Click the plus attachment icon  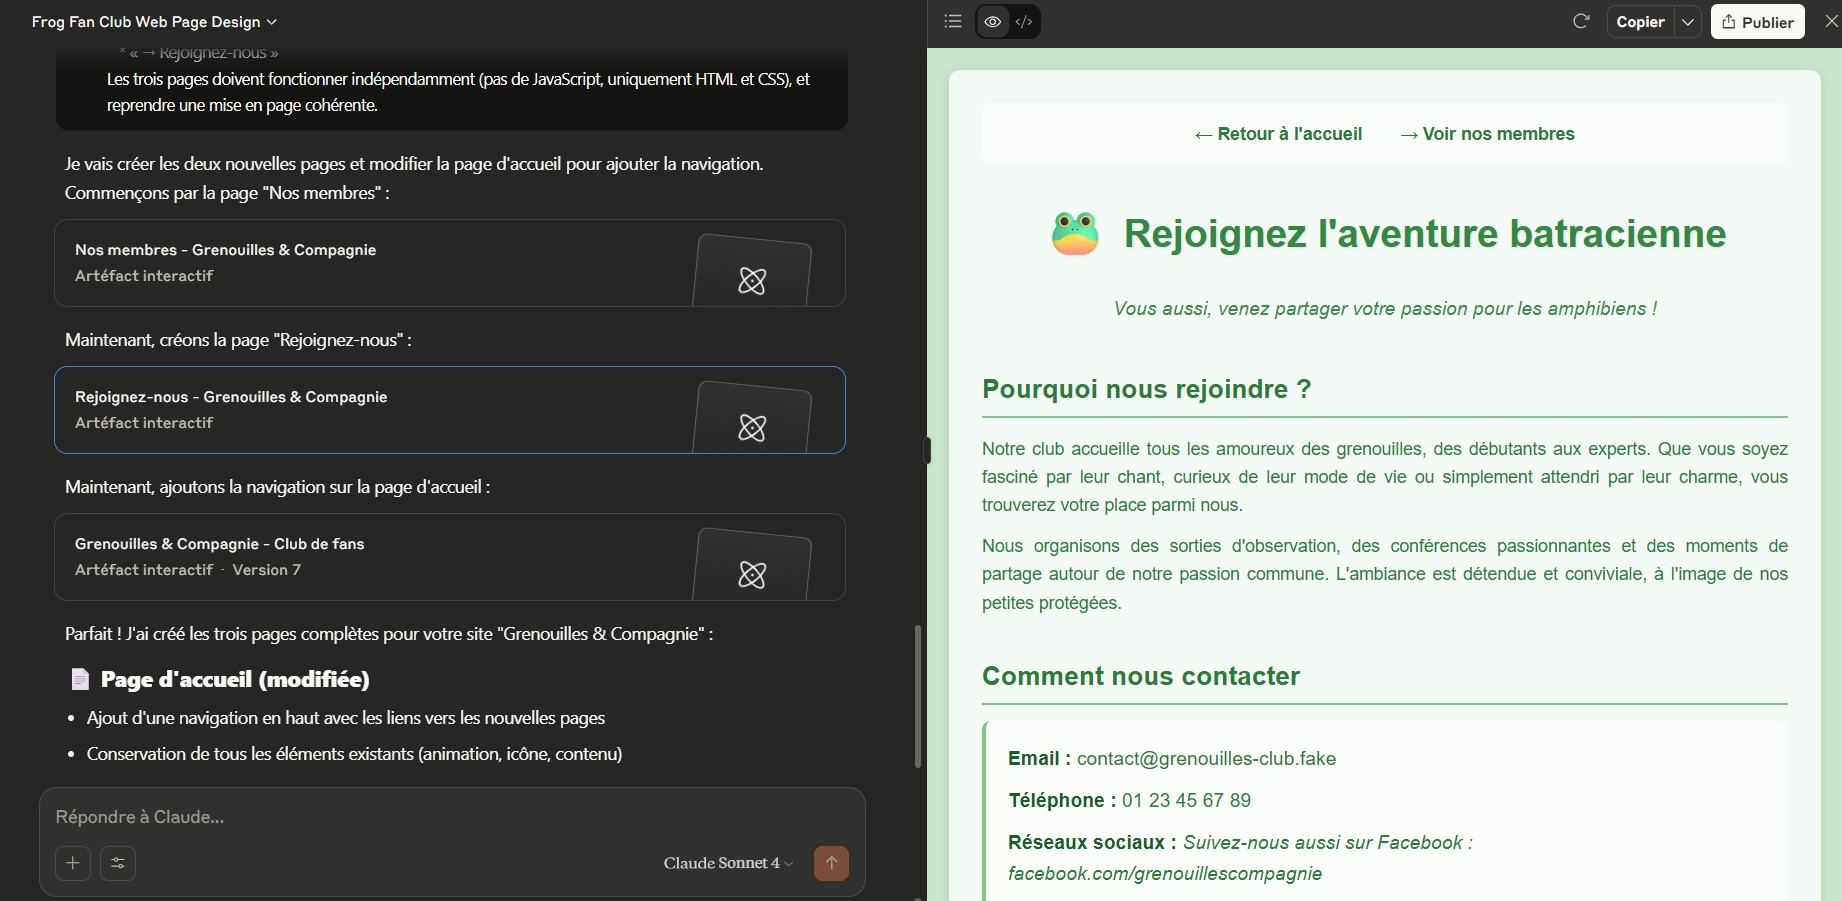point(73,863)
